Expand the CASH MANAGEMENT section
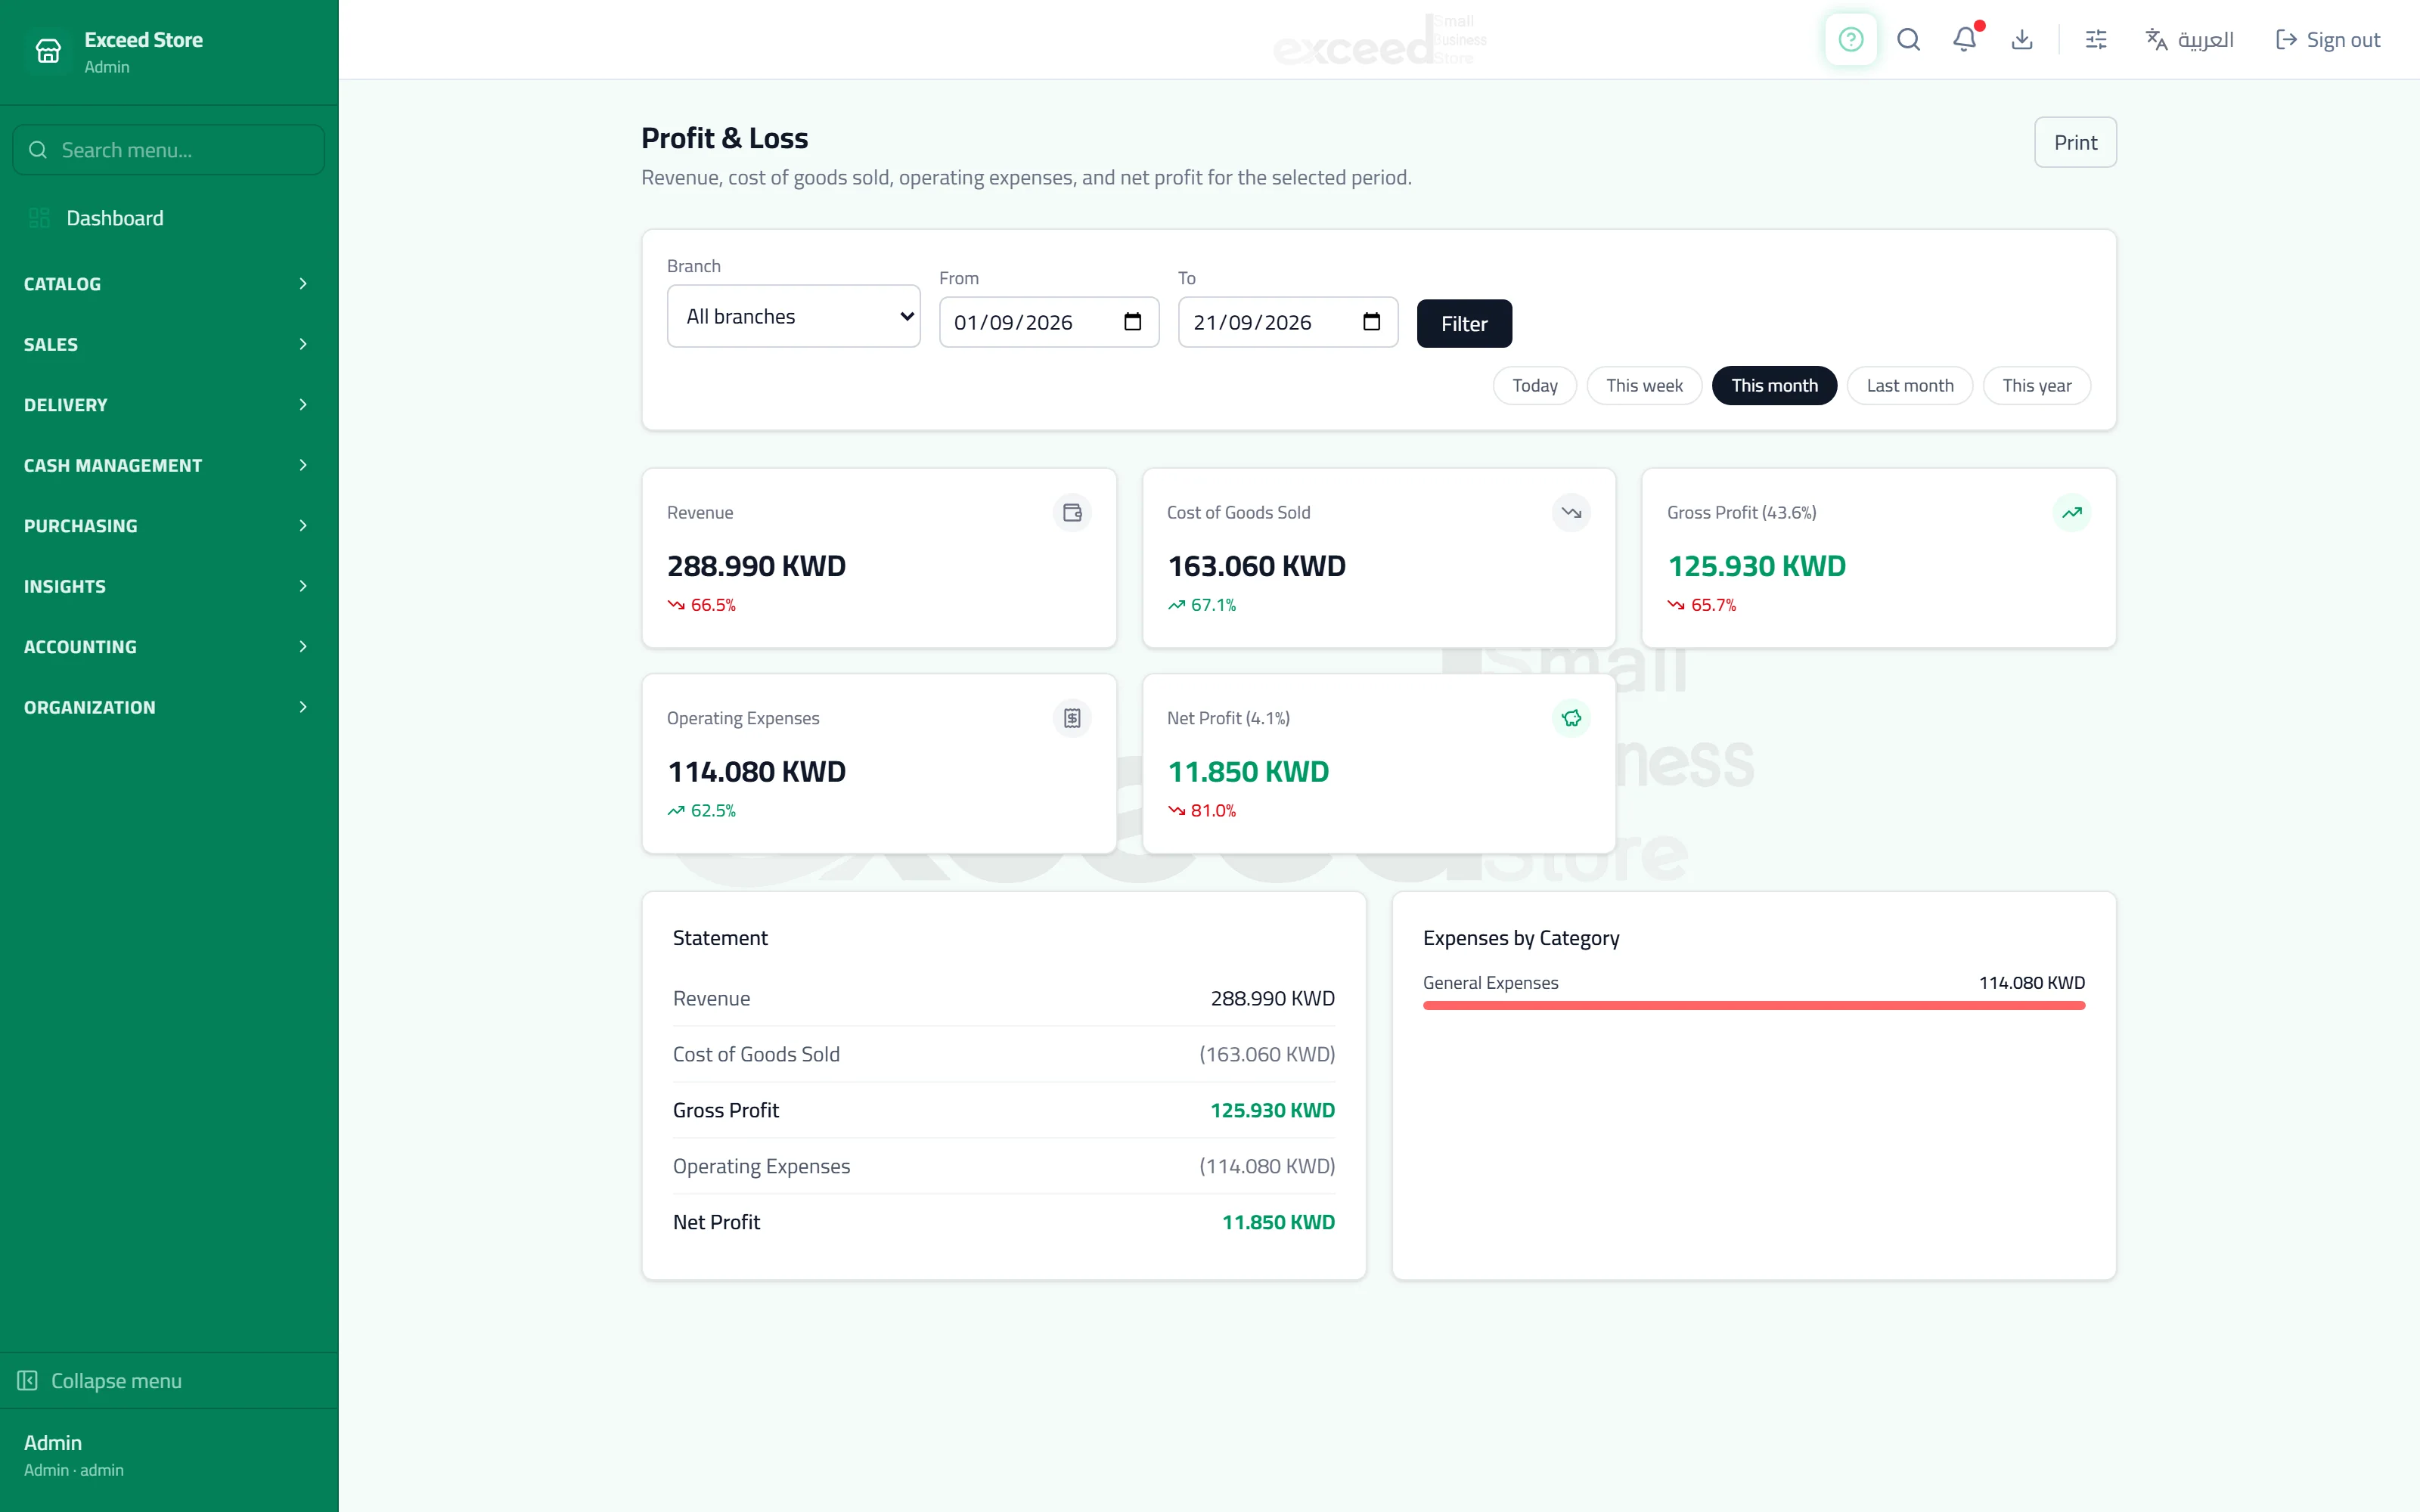 tap(168, 465)
